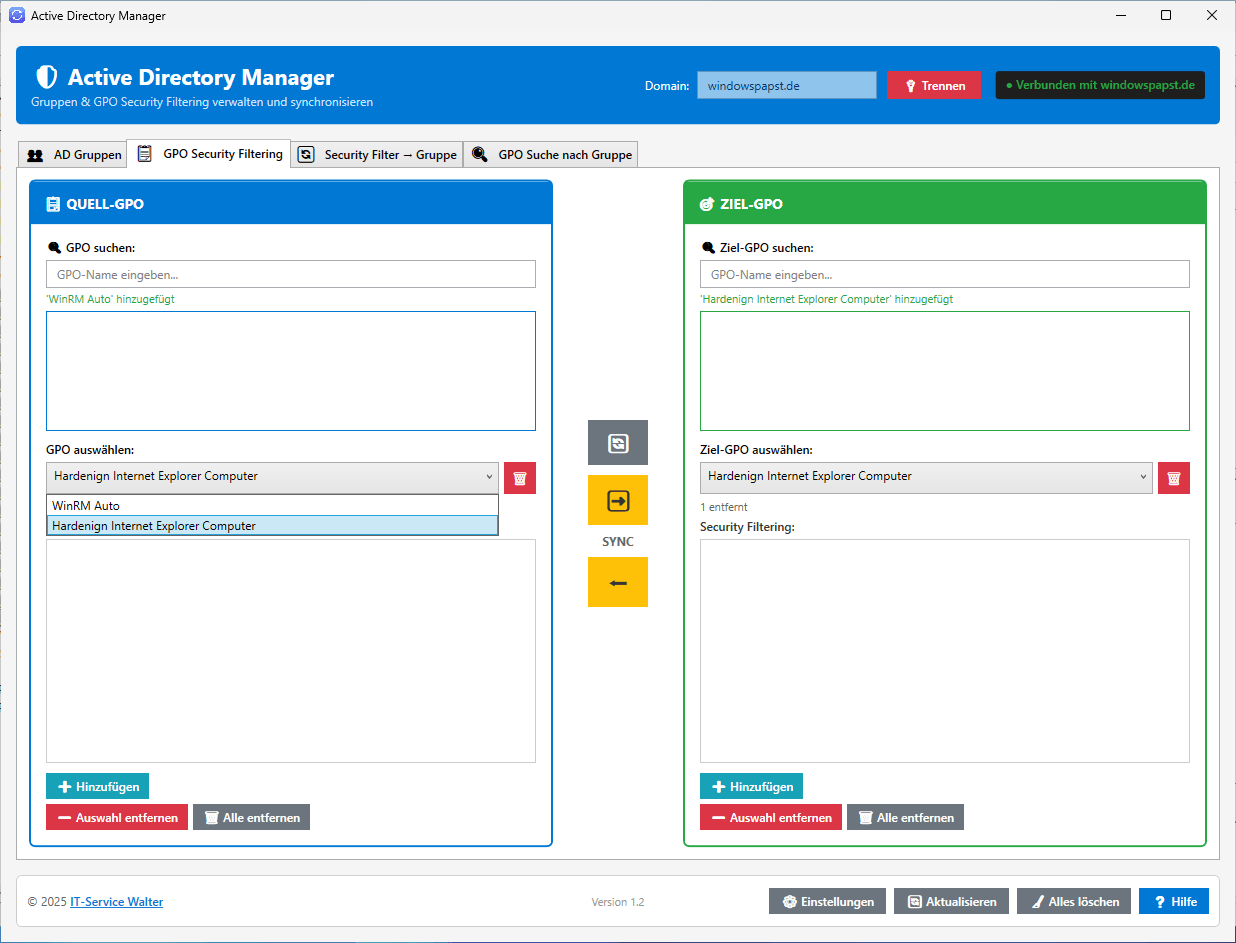This screenshot has height=943, width=1236.
Task: Click the Einstellungen settings button
Action: click(828, 901)
